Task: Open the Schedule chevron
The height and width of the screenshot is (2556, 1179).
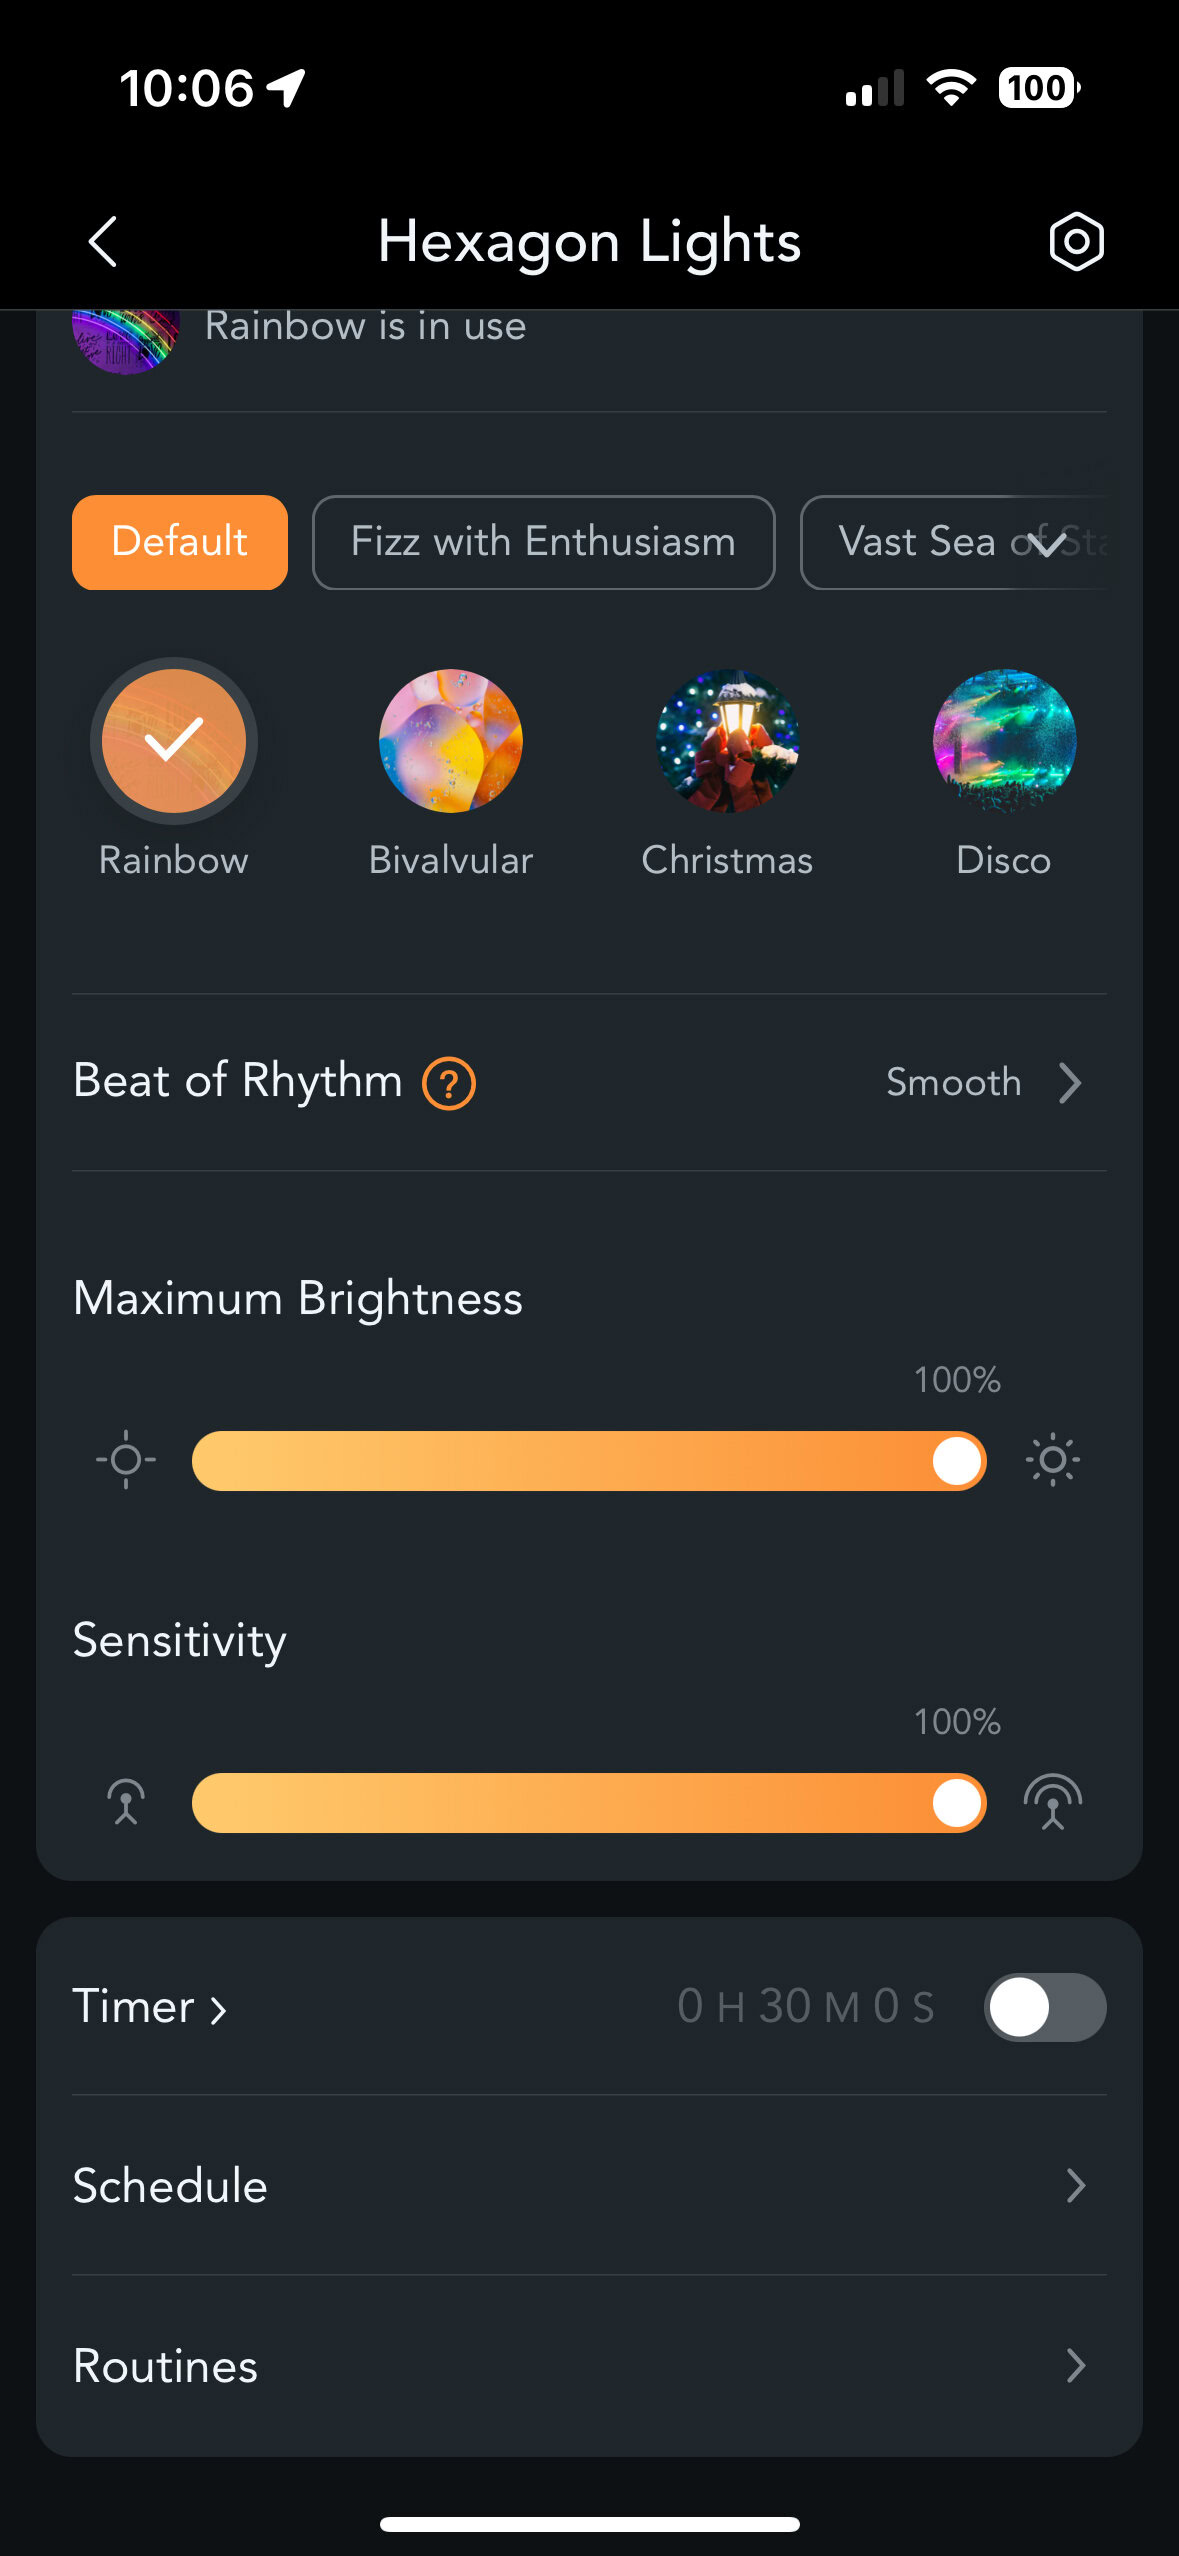Action: 1075,2186
